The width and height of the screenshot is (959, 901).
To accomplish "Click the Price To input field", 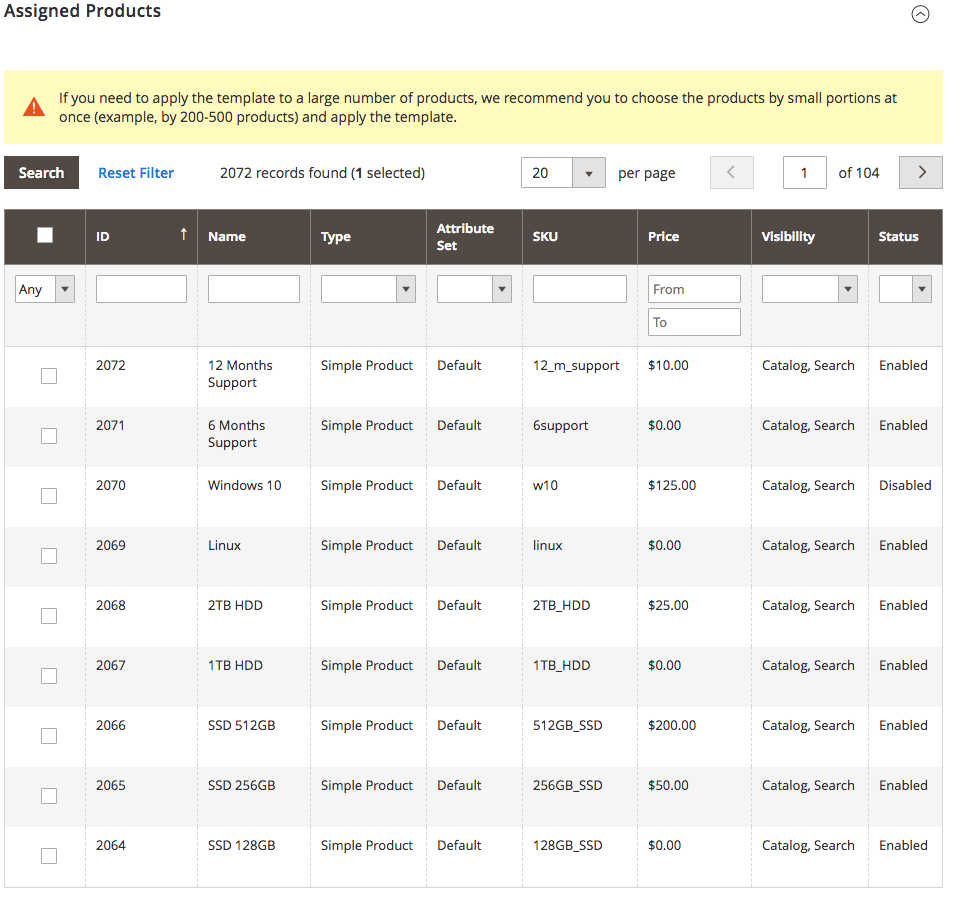I will [x=694, y=322].
